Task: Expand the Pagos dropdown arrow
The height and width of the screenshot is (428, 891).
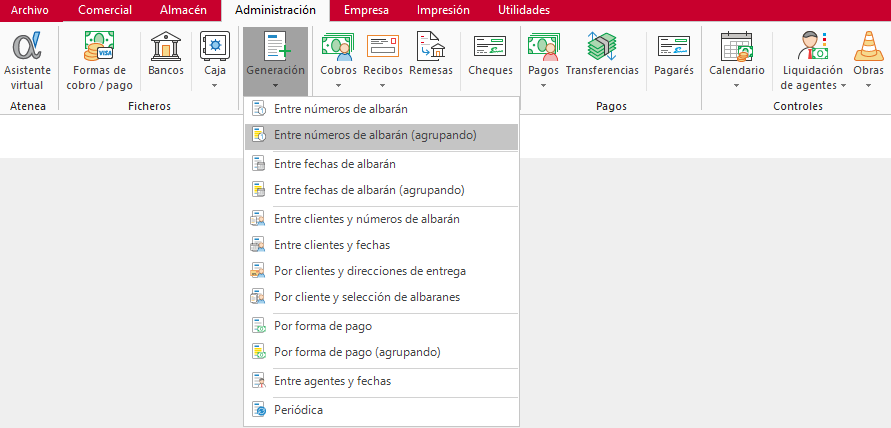Action: 543,86
